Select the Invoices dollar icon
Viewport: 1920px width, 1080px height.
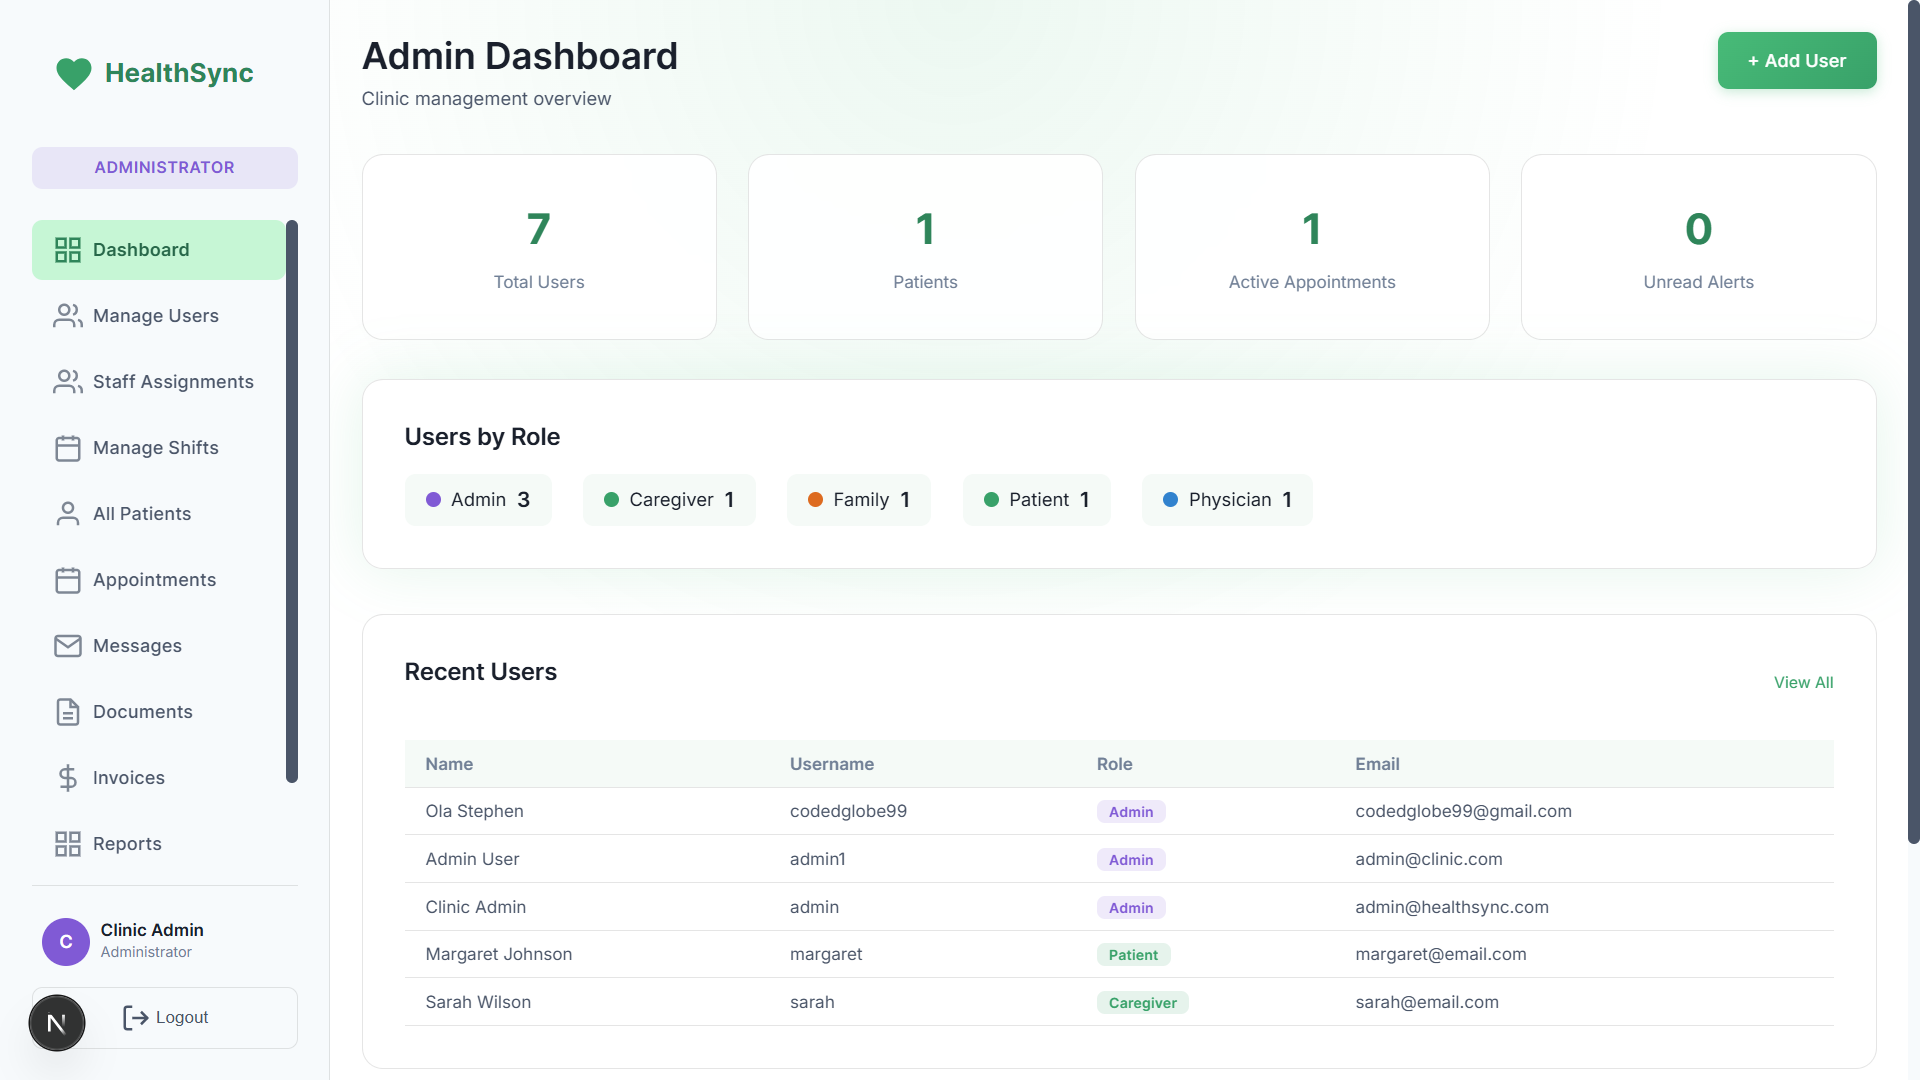(x=67, y=777)
